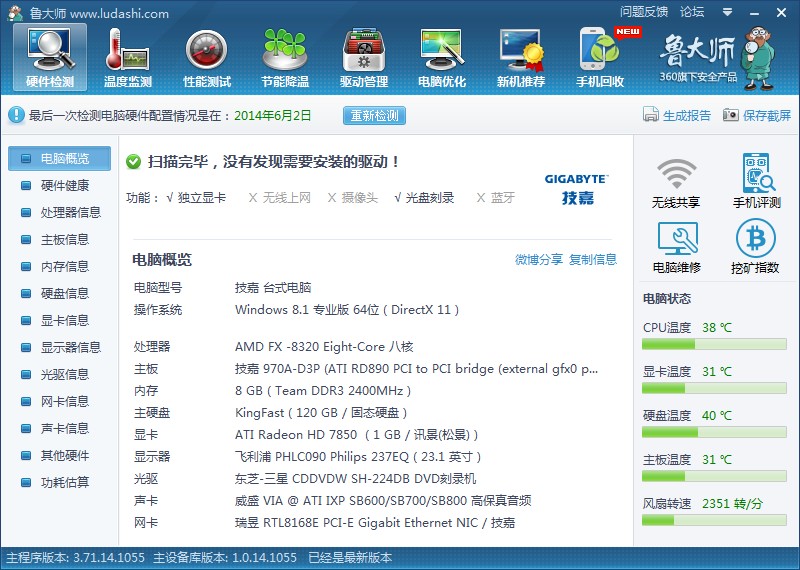Select 内存信息 in the sidebar
The image size is (800, 570).
point(59,266)
